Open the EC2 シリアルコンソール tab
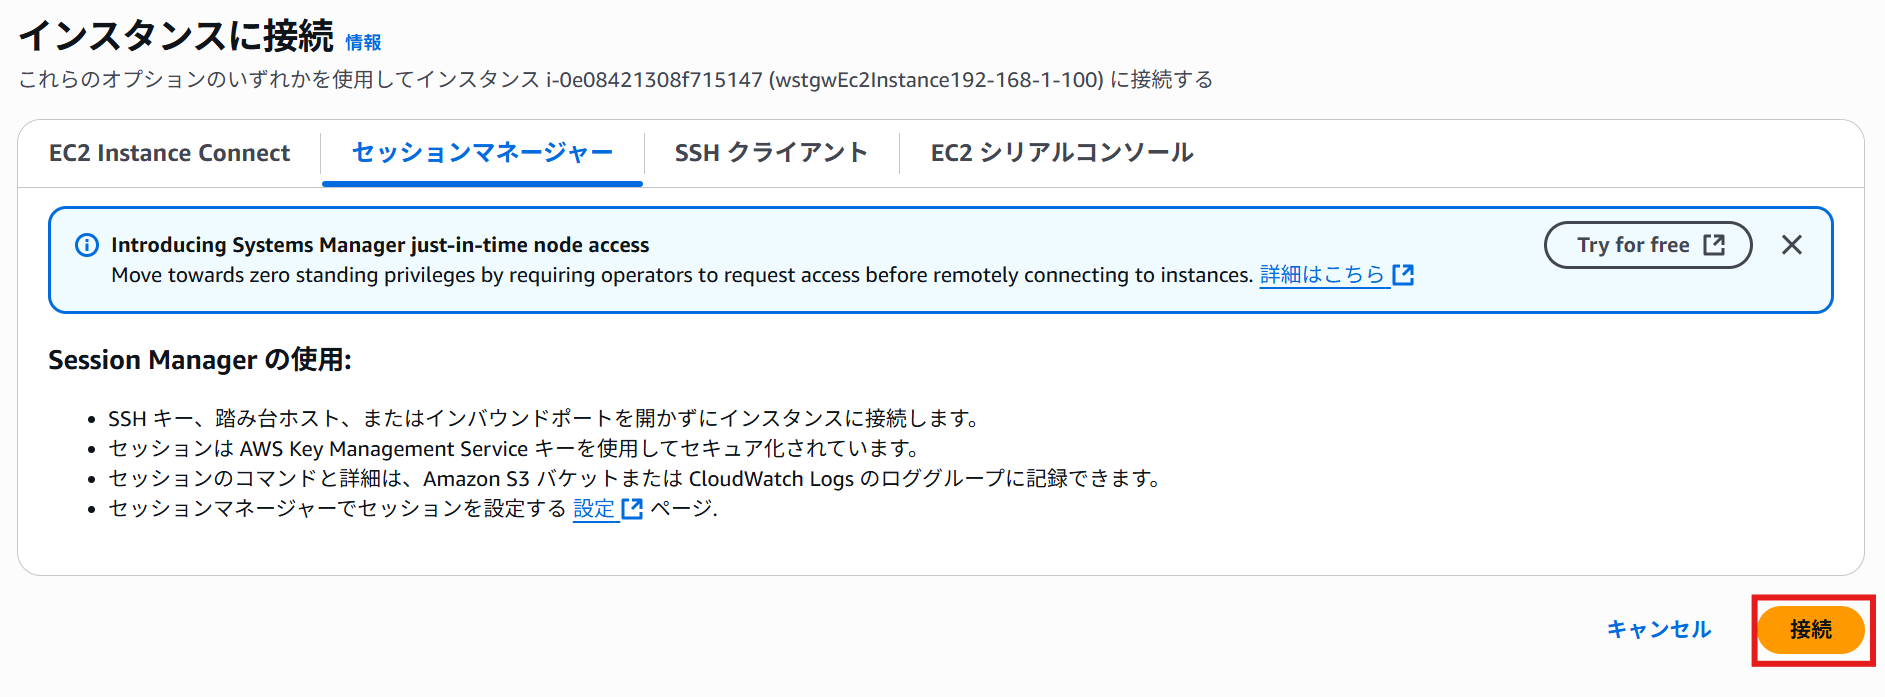 click(x=1062, y=153)
